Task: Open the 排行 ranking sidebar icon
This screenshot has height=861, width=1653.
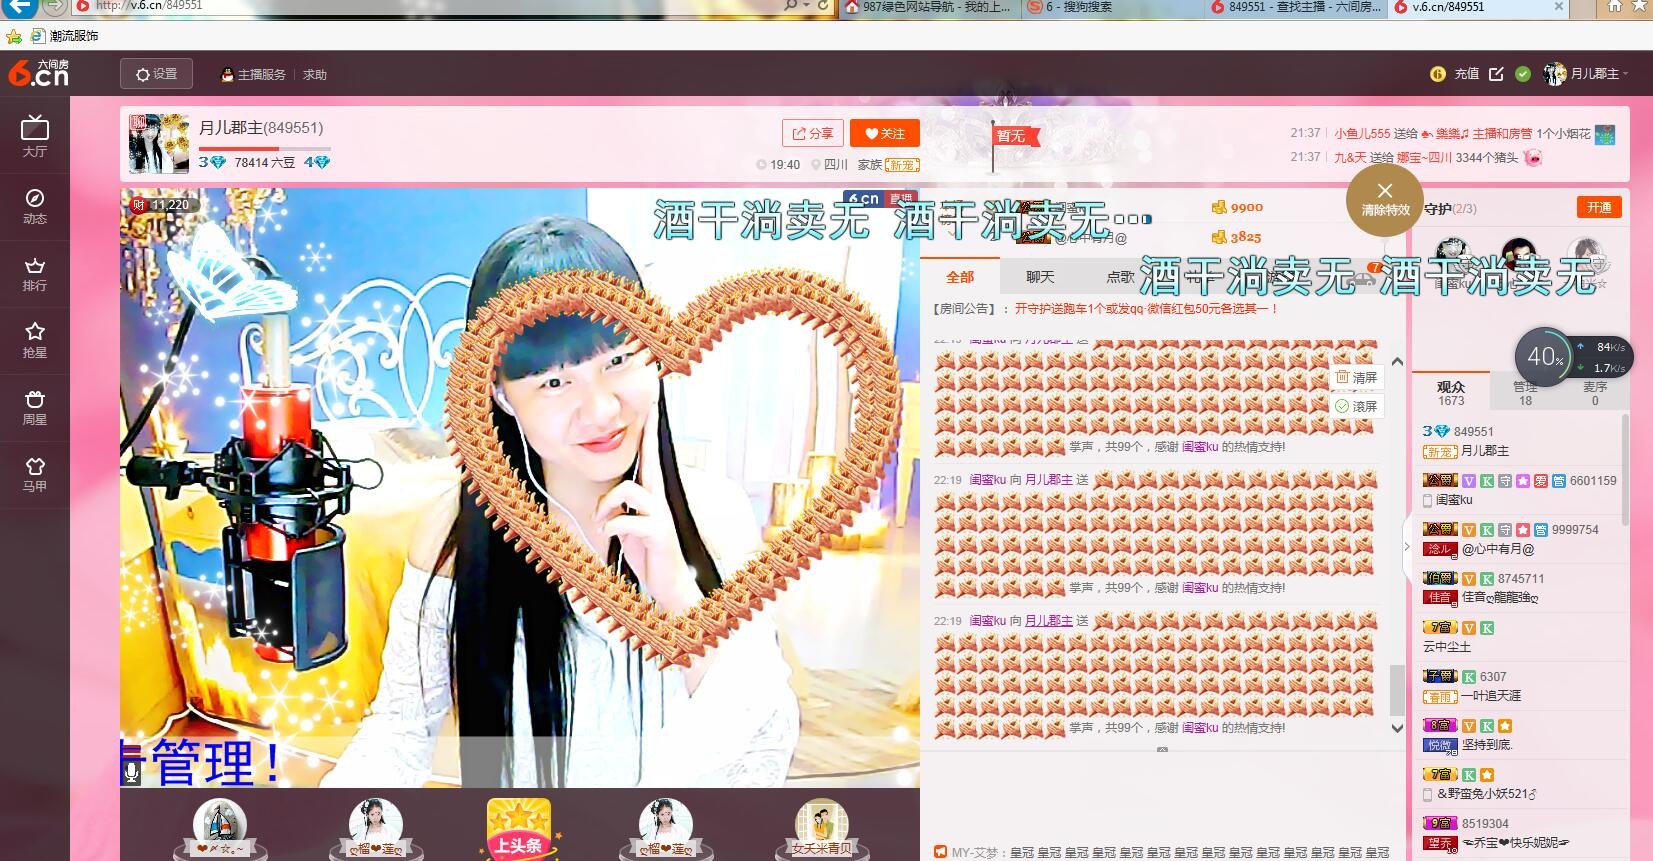Action: 34,273
